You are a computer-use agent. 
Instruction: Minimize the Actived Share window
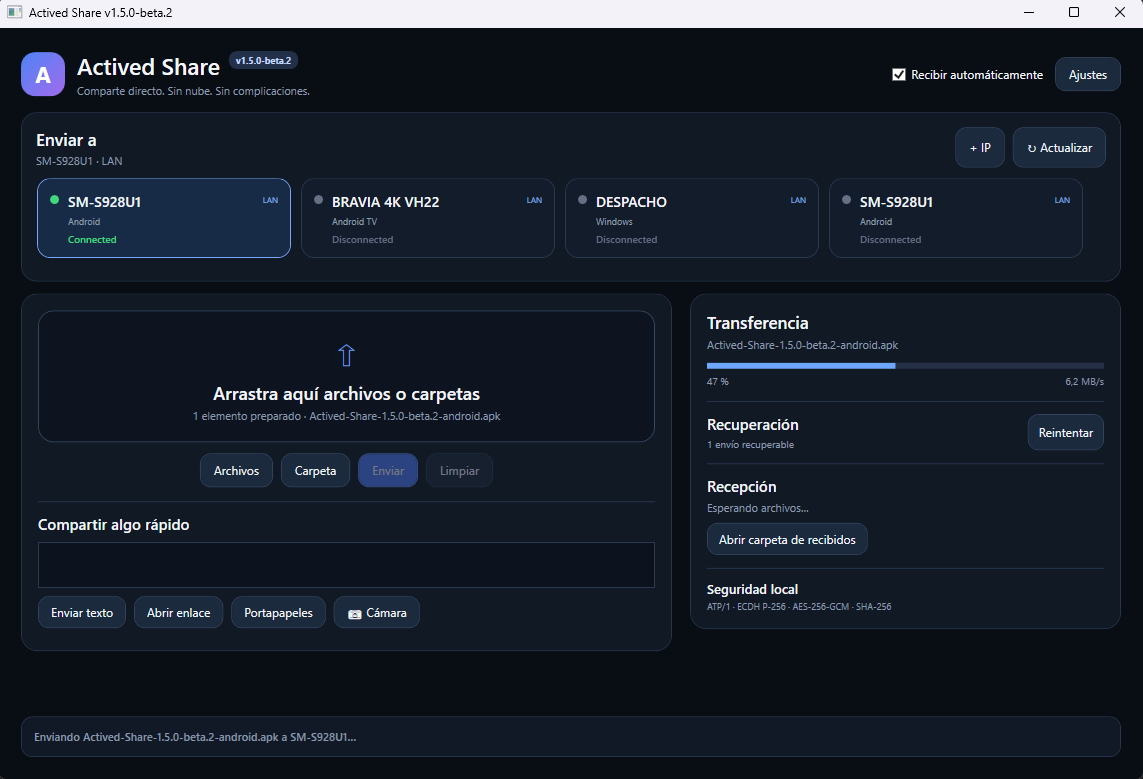(1029, 12)
